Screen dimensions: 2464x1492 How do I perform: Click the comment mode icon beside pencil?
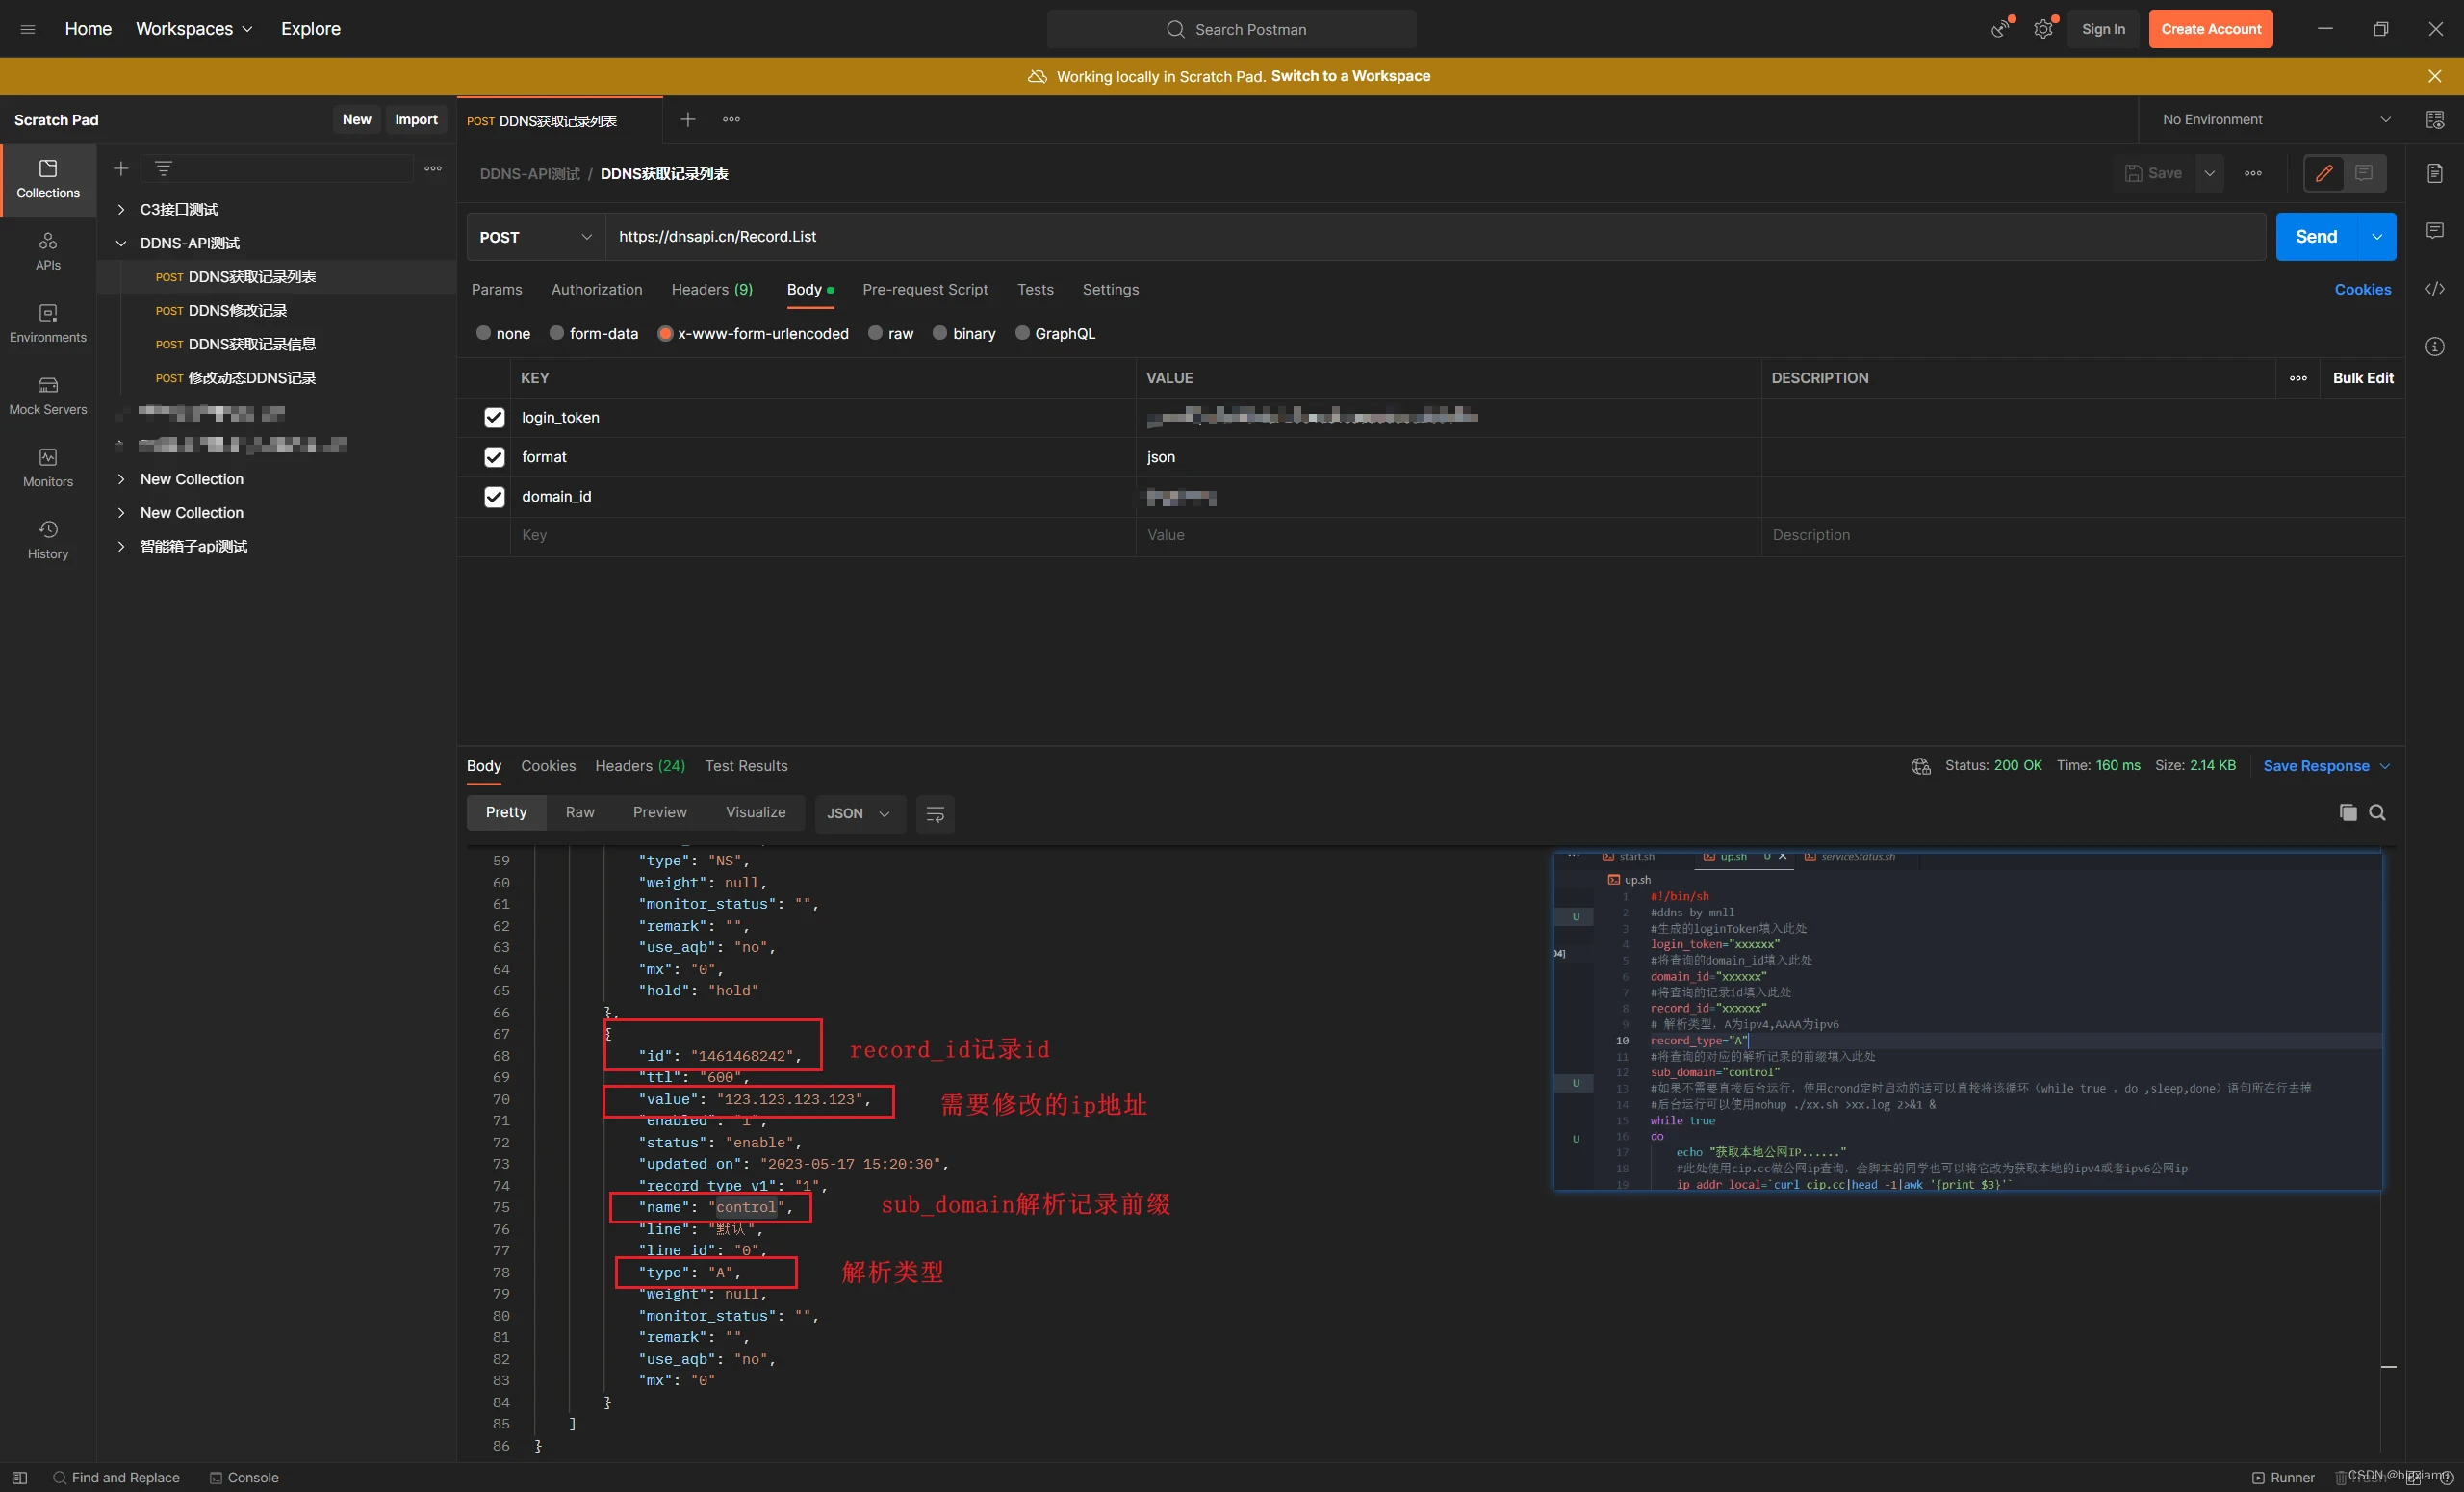point(2364,173)
